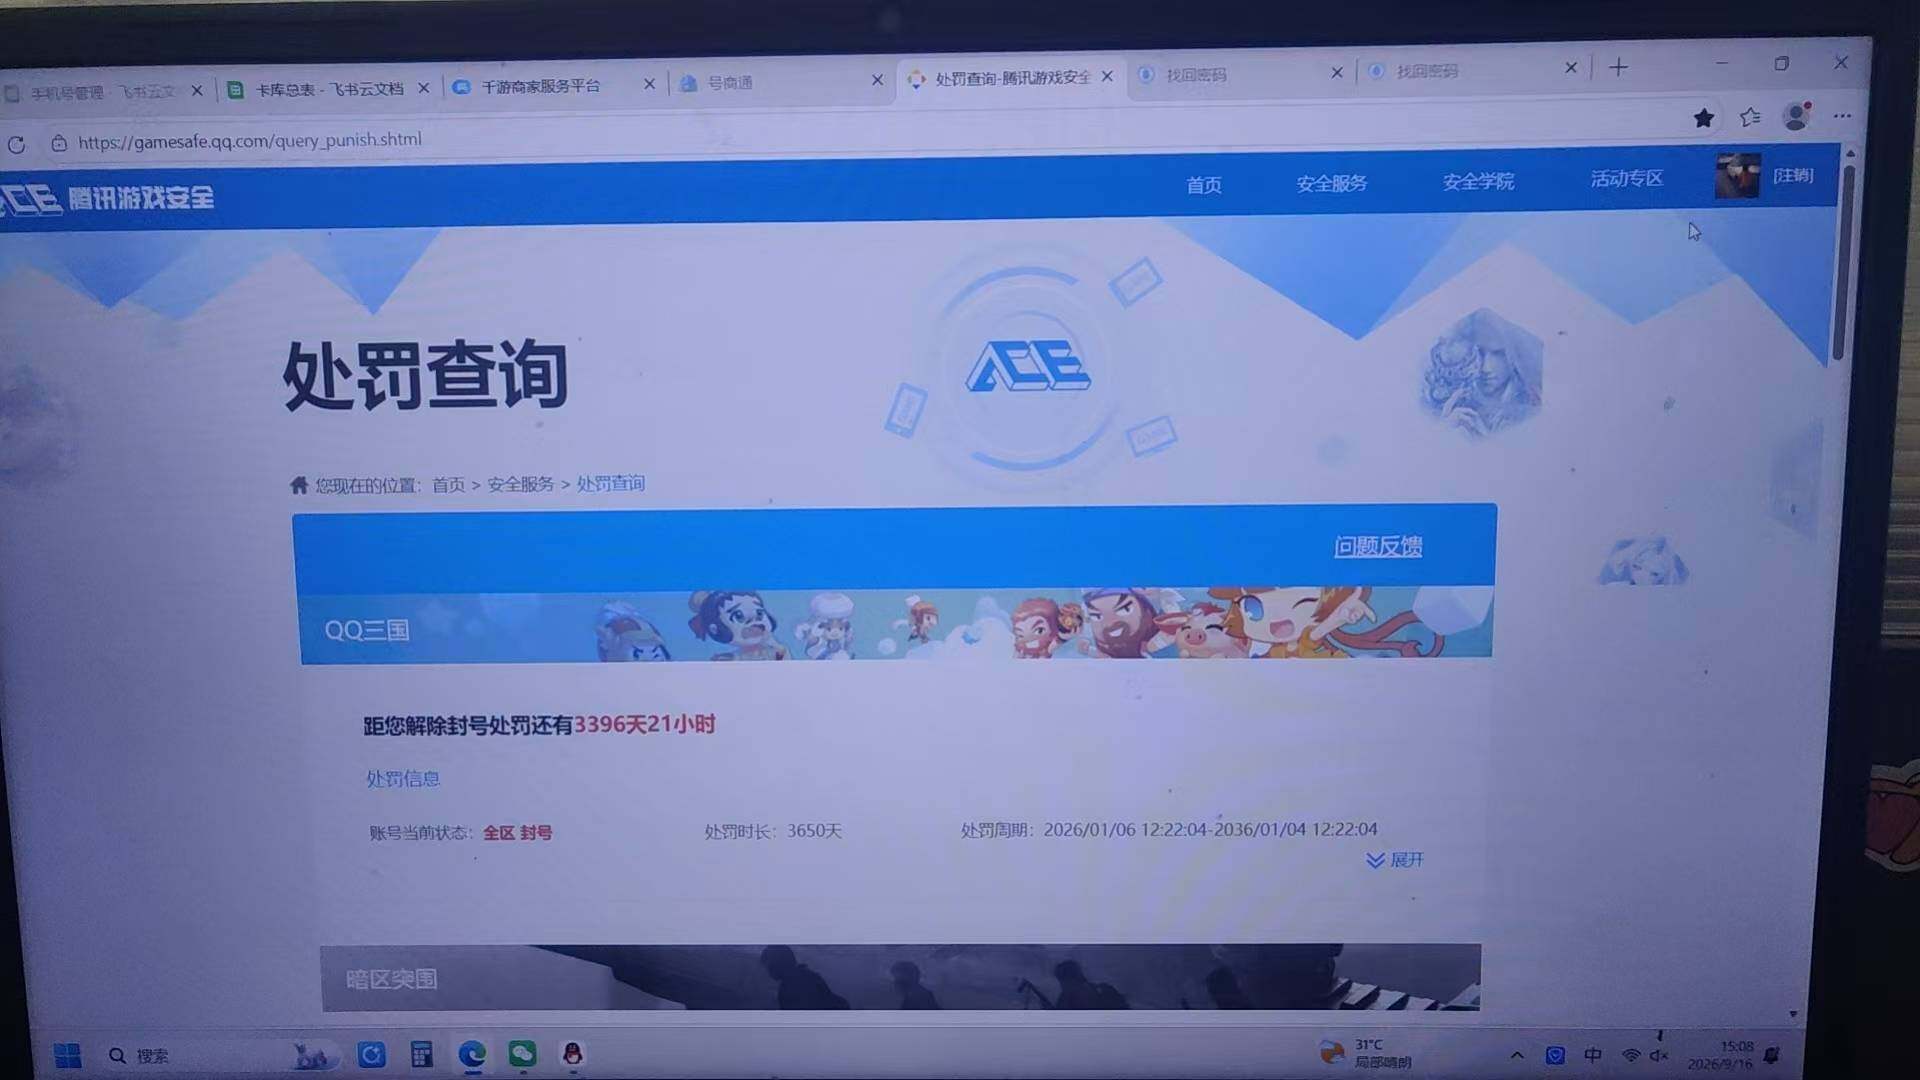Open the 问题反馈 link

(1378, 546)
